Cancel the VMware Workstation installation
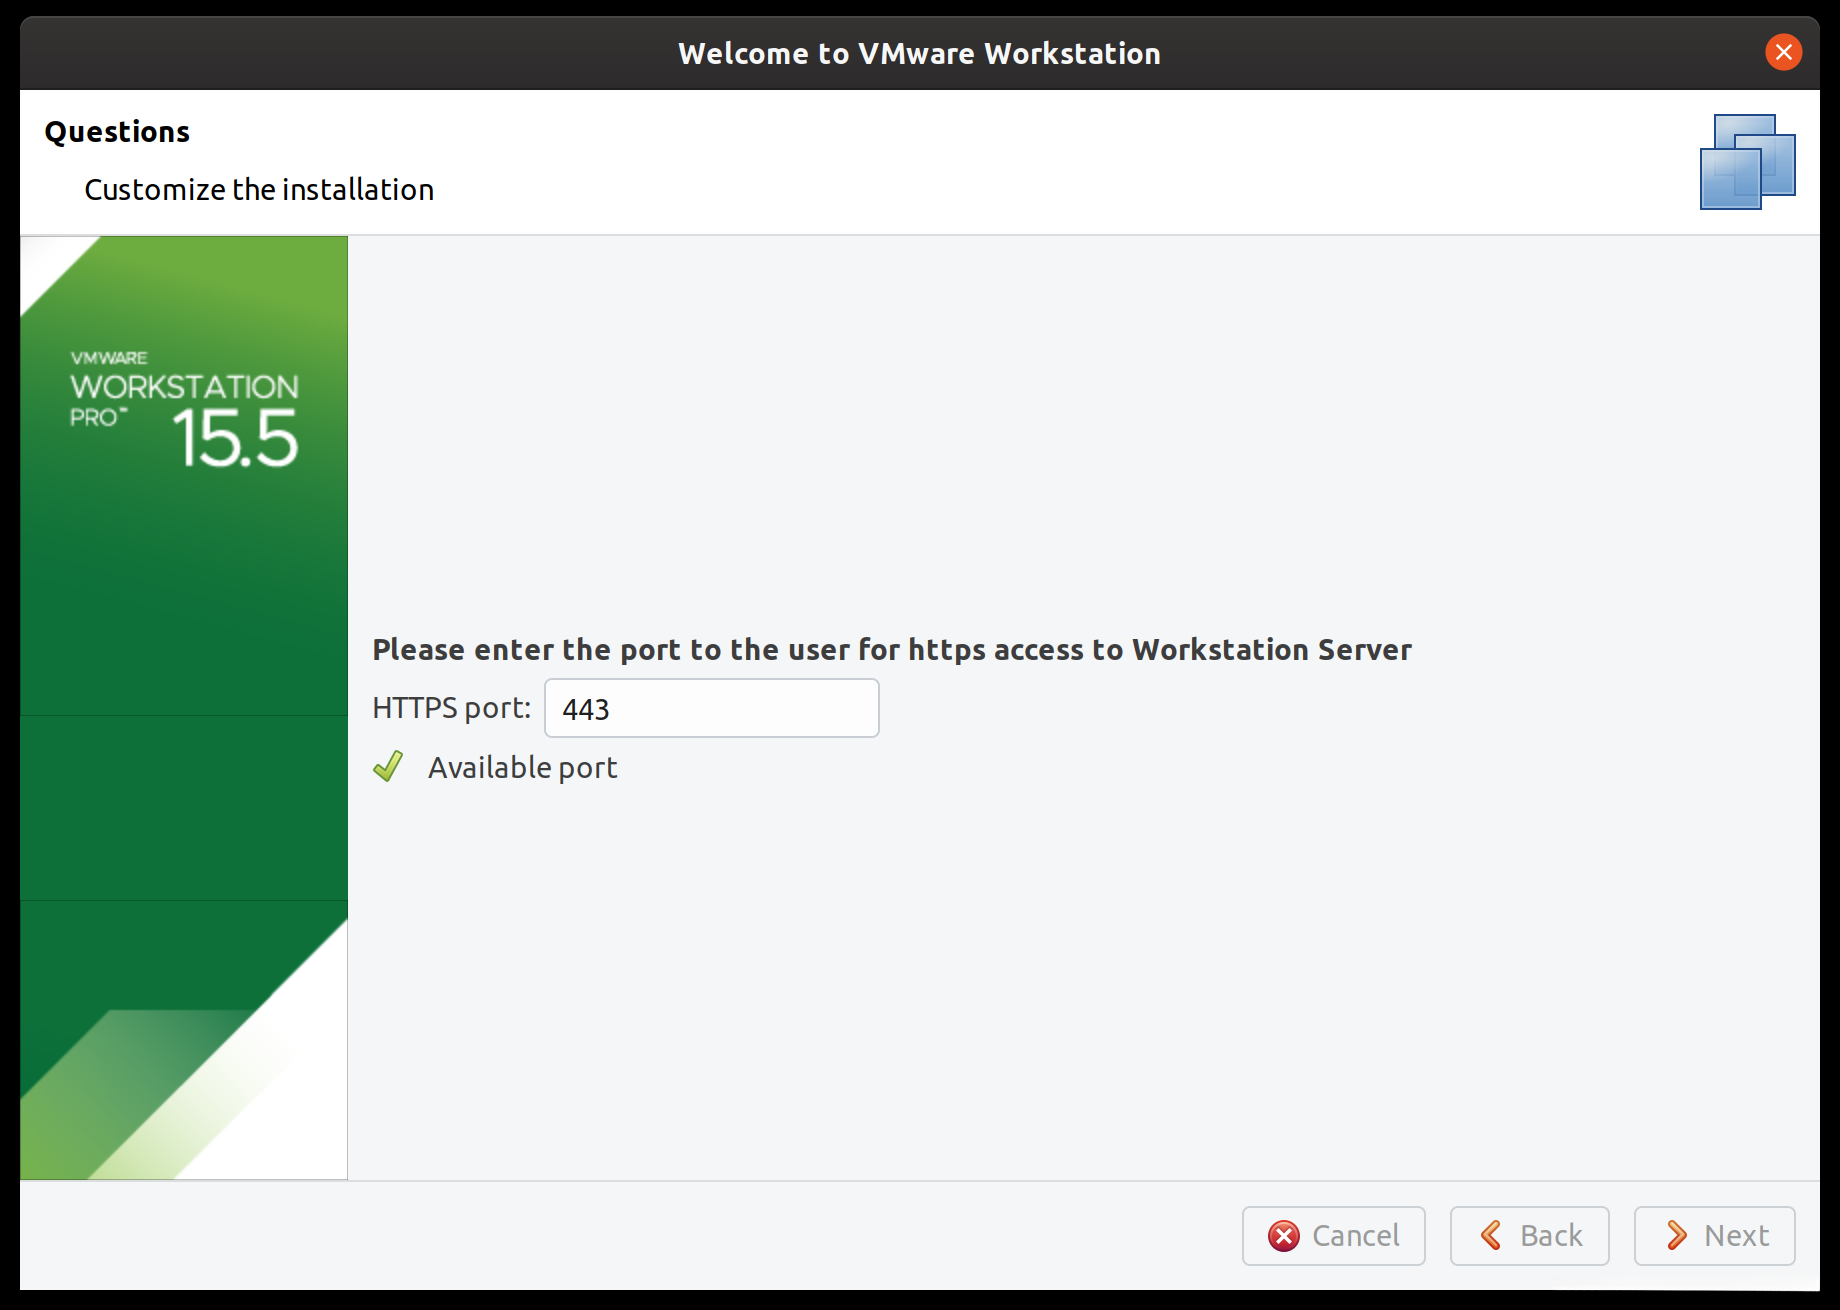The image size is (1840, 1310). [1333, 1235]
